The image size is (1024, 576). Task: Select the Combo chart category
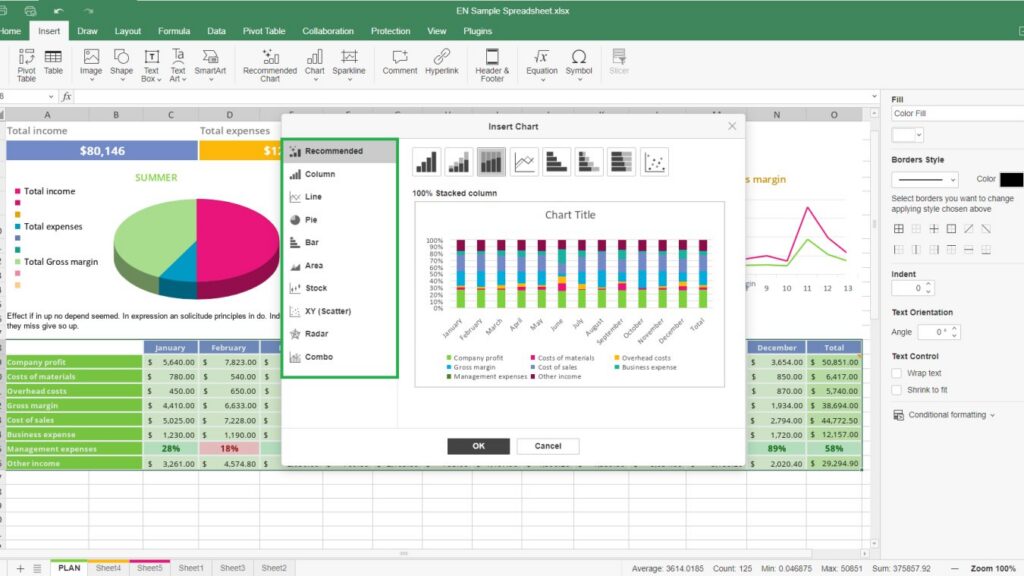click(340, 357)
